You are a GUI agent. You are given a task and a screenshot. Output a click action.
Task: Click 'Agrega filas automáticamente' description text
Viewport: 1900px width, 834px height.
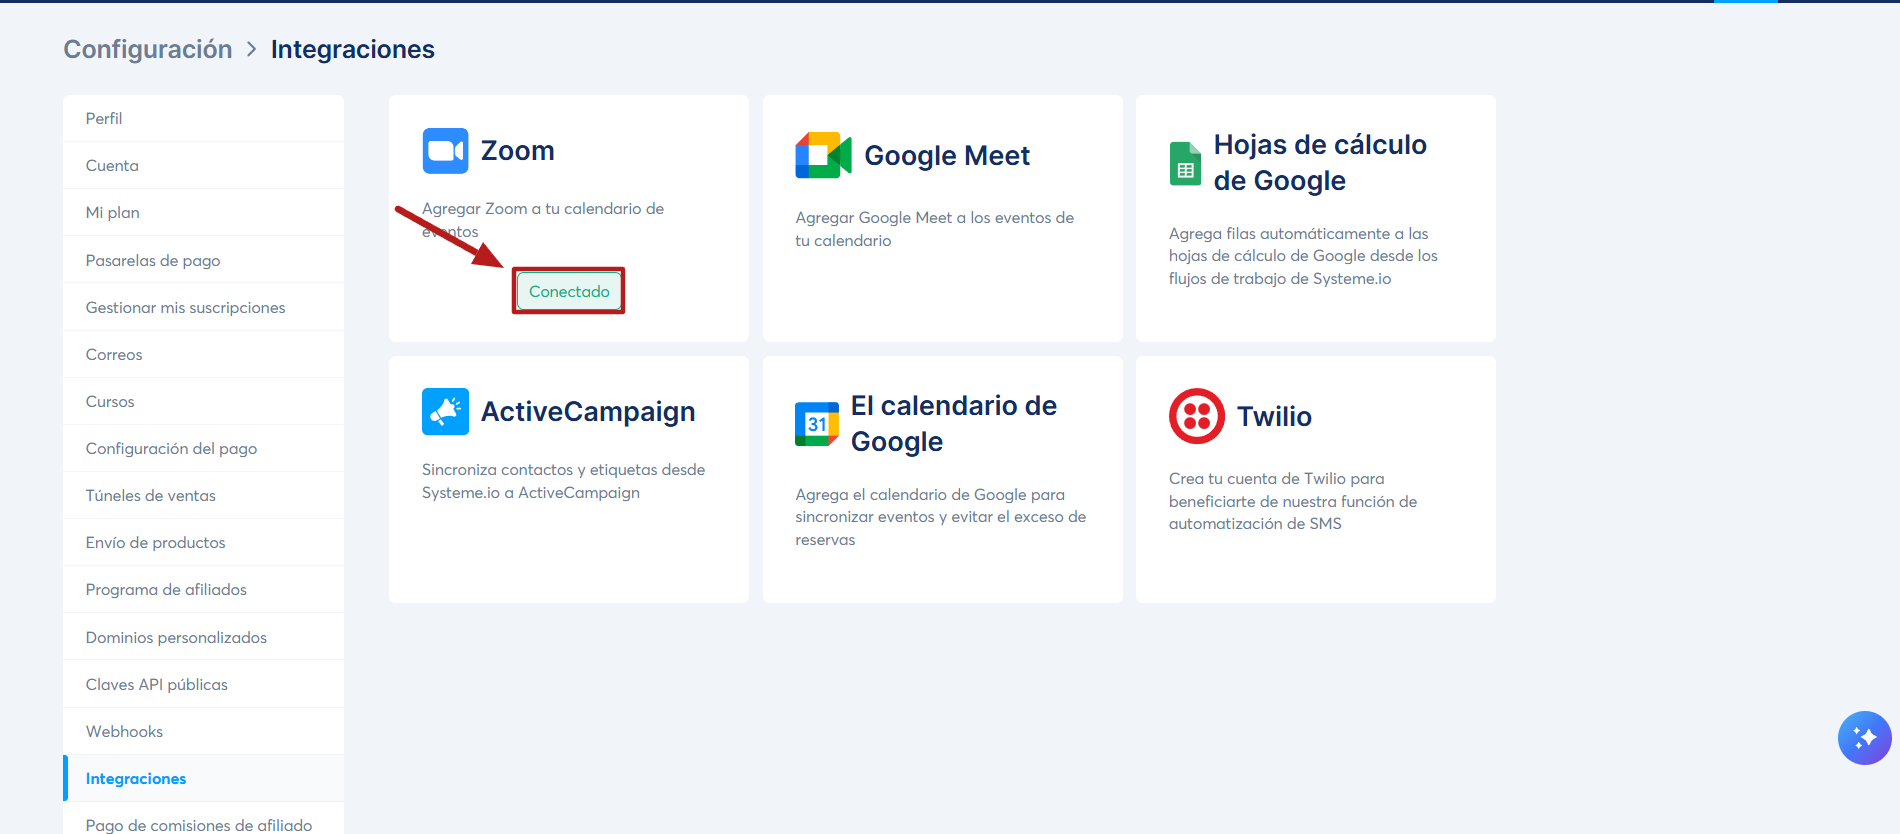[1303, 256]
